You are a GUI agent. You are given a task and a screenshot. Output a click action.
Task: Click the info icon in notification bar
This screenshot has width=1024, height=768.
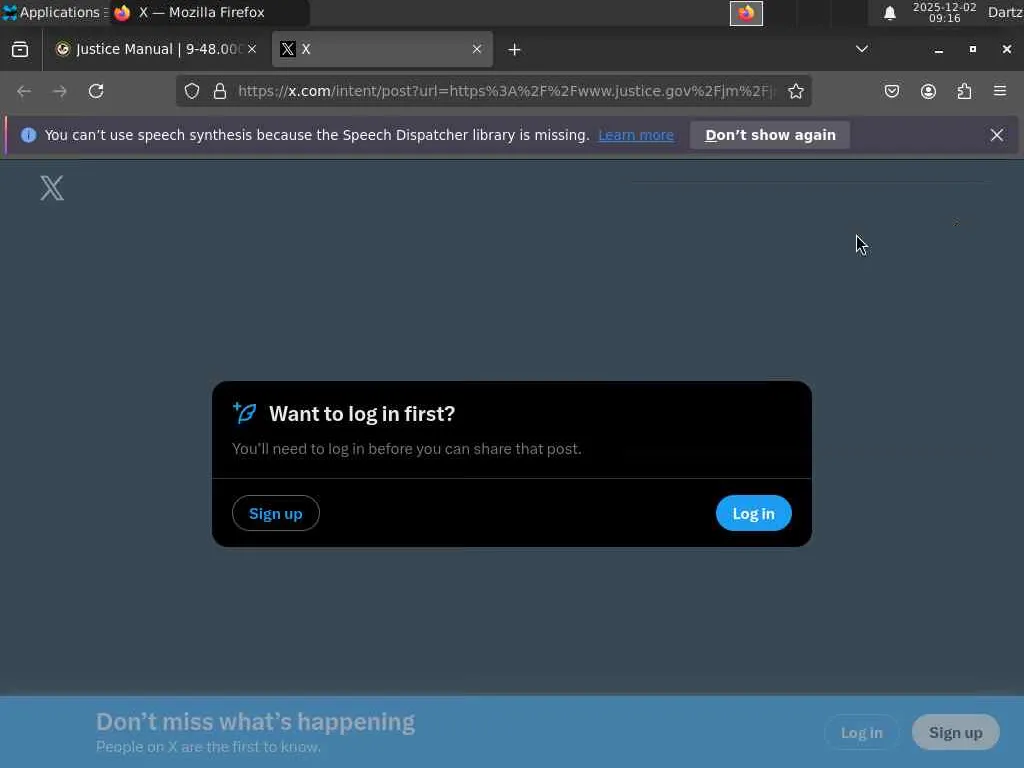tap(29, 135)
